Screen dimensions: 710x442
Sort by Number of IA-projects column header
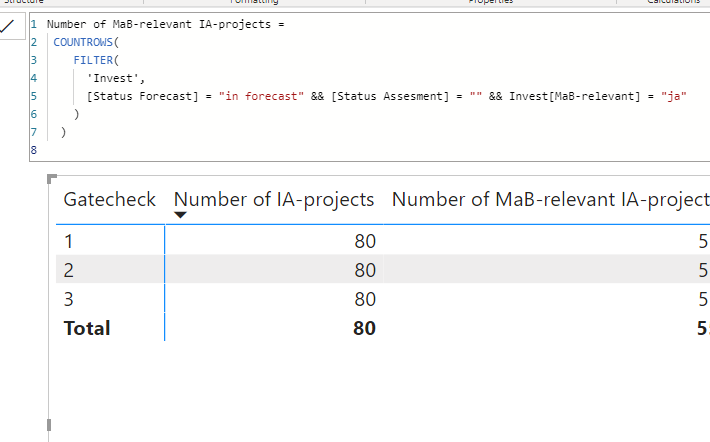pos(274,199)
